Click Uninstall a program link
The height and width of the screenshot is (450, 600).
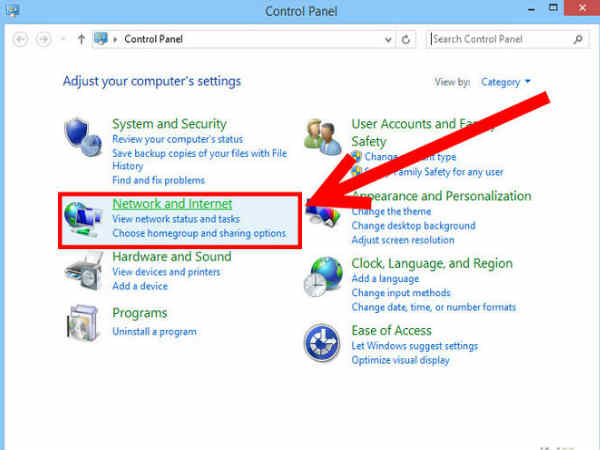tap(154, 332)
